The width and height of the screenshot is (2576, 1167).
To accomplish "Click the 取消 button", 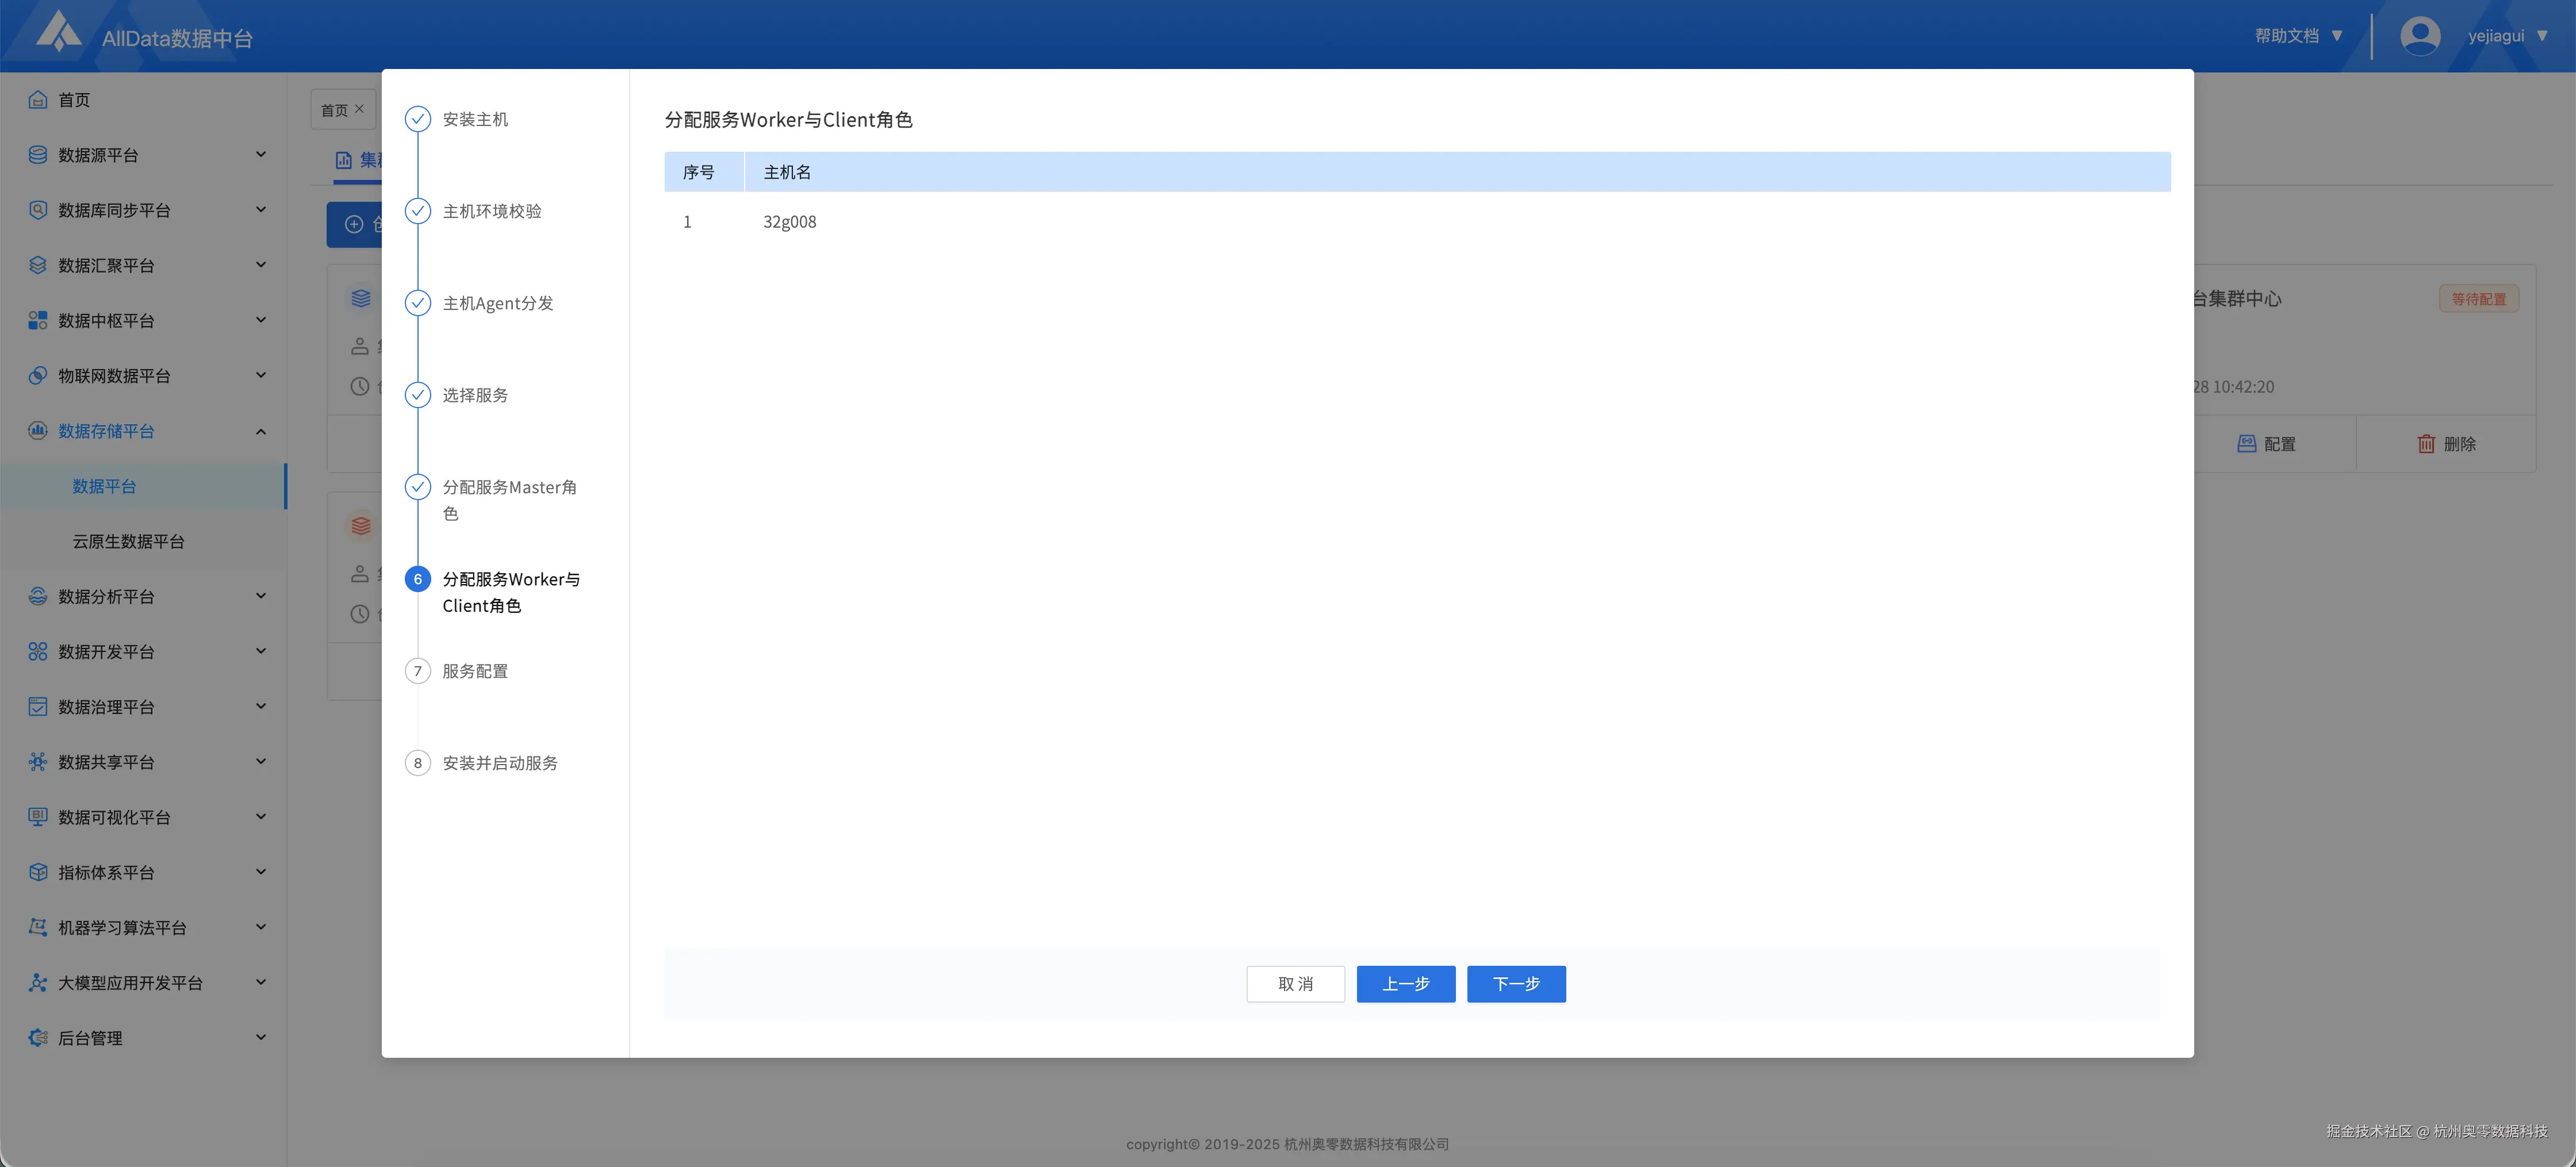I will point(1295,984).
